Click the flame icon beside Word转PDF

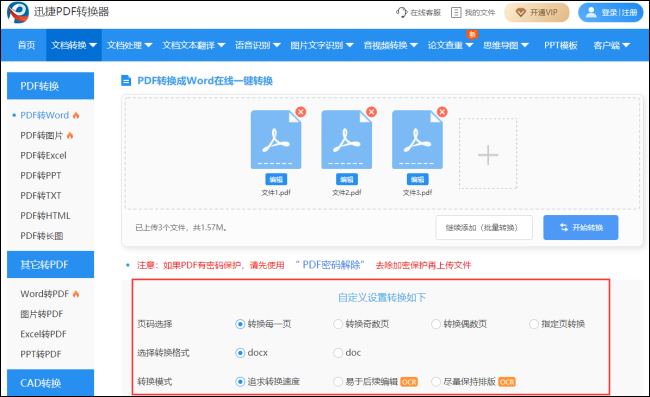(76, 294)
